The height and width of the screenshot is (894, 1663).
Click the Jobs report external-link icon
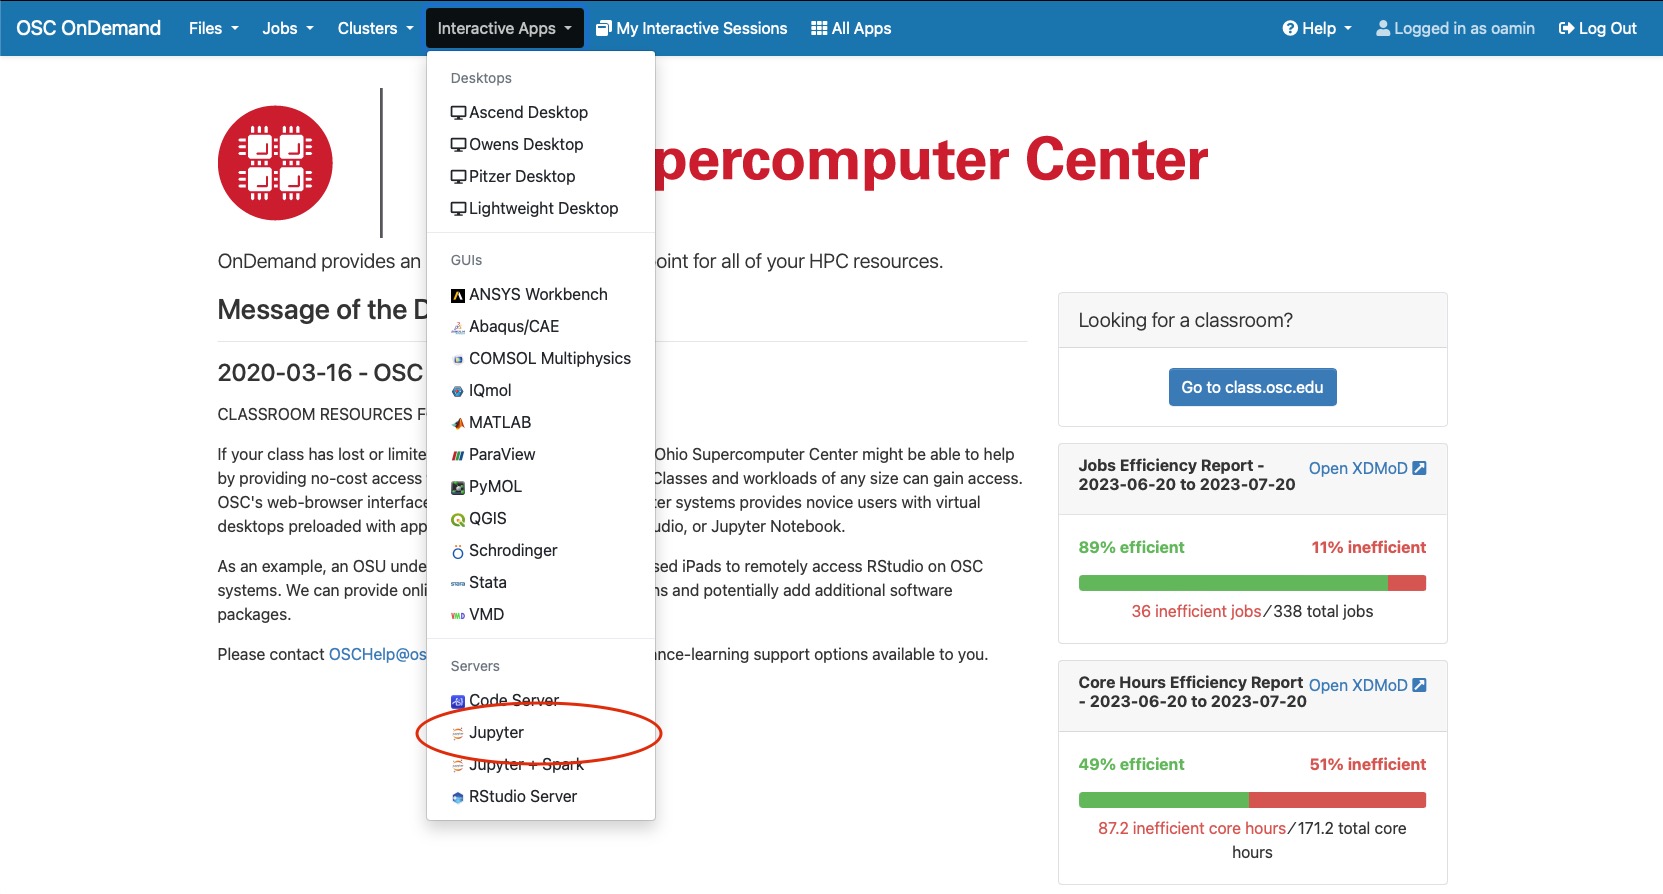tap(1419, 468)
